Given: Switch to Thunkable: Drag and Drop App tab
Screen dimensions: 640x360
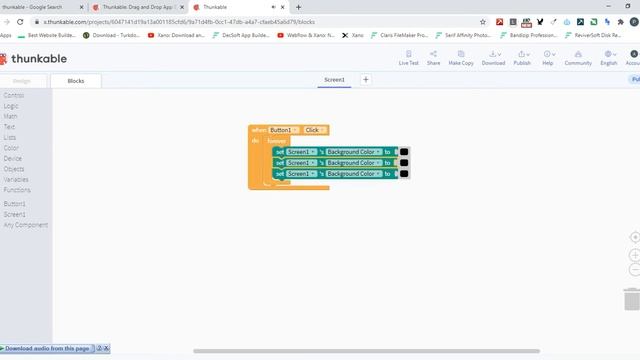Looking at the screenshot, I should pos(138,7).
